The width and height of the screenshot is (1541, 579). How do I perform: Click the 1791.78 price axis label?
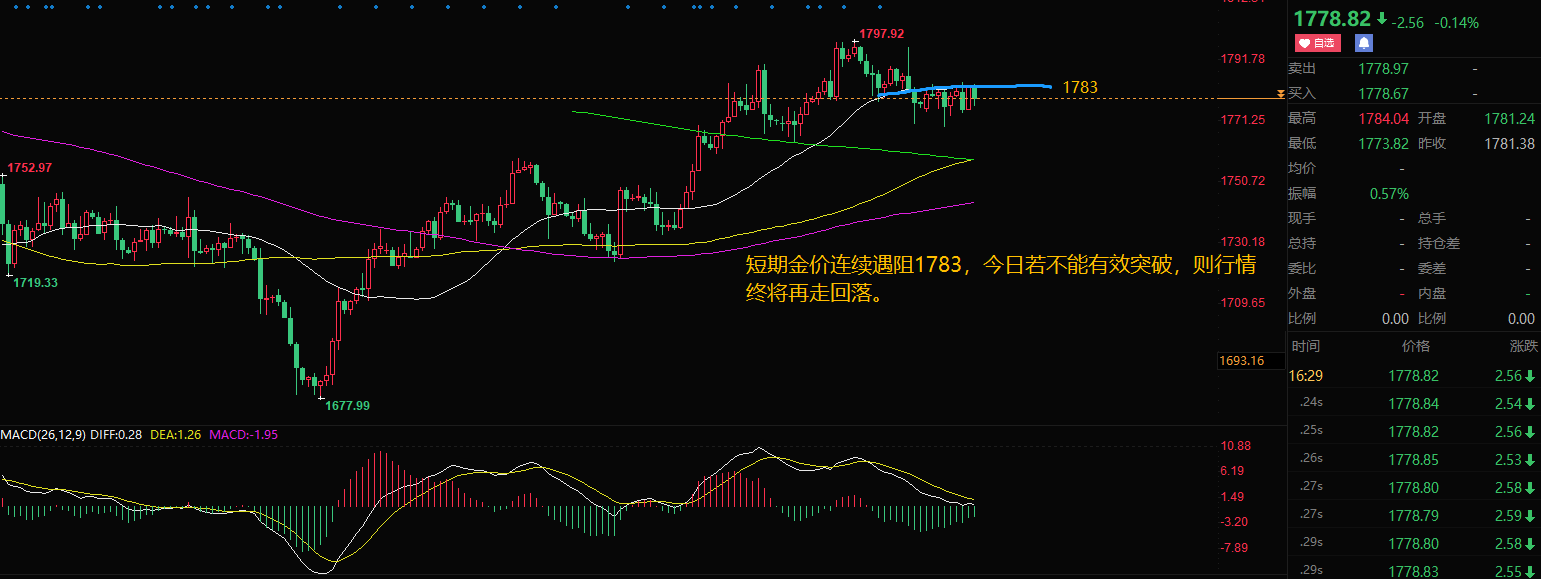[x=1243, y=58]
